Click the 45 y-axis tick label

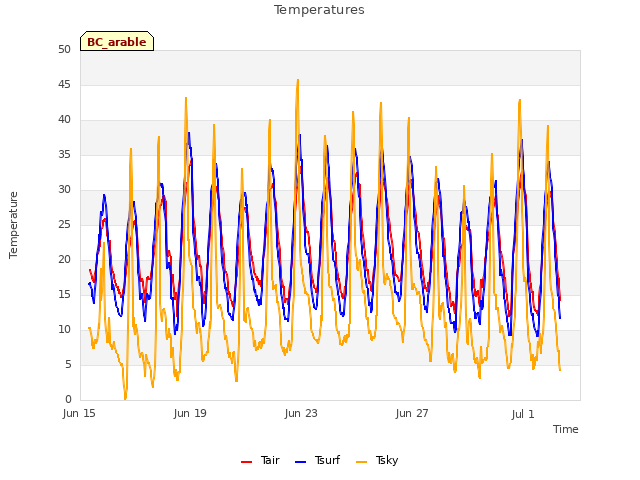[64, 84]
